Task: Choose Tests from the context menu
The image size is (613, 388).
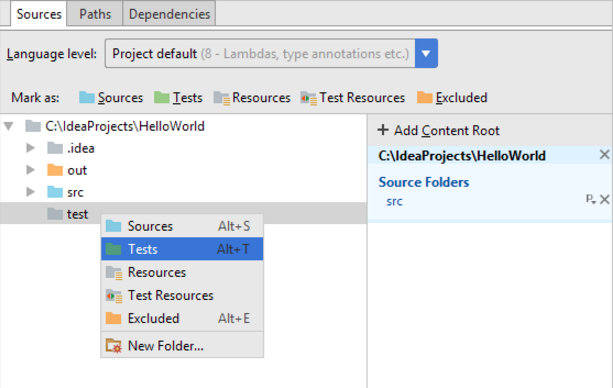Action: click(x=182, y=249)
